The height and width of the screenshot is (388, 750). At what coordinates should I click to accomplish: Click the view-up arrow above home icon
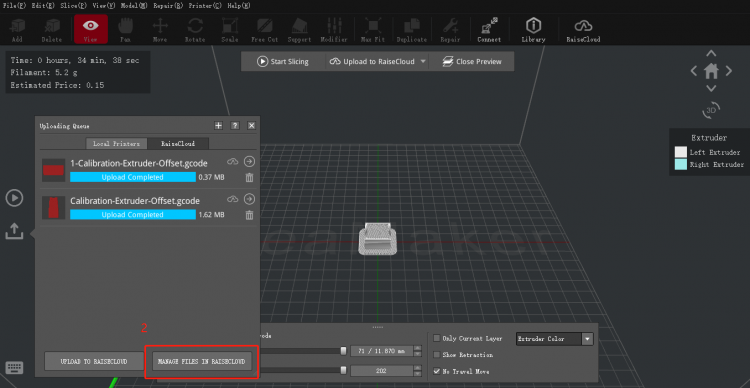(x=711, y=53)
